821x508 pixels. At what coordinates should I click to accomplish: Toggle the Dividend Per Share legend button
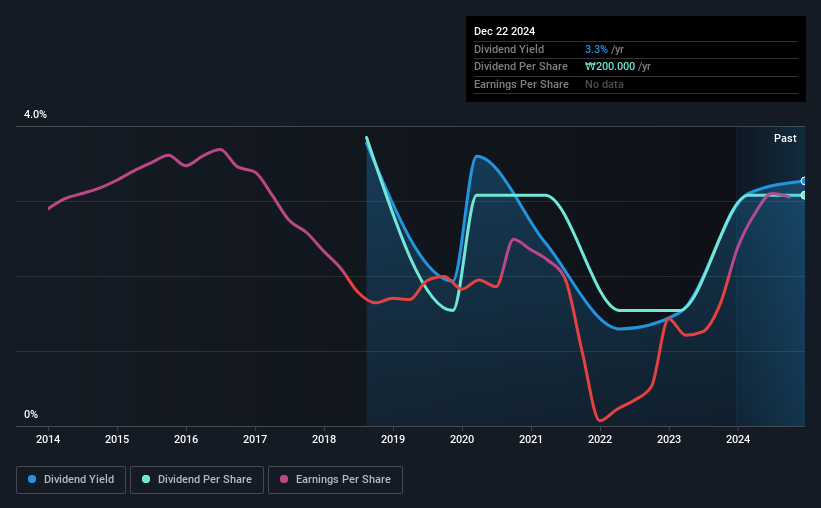coord(197,480)
